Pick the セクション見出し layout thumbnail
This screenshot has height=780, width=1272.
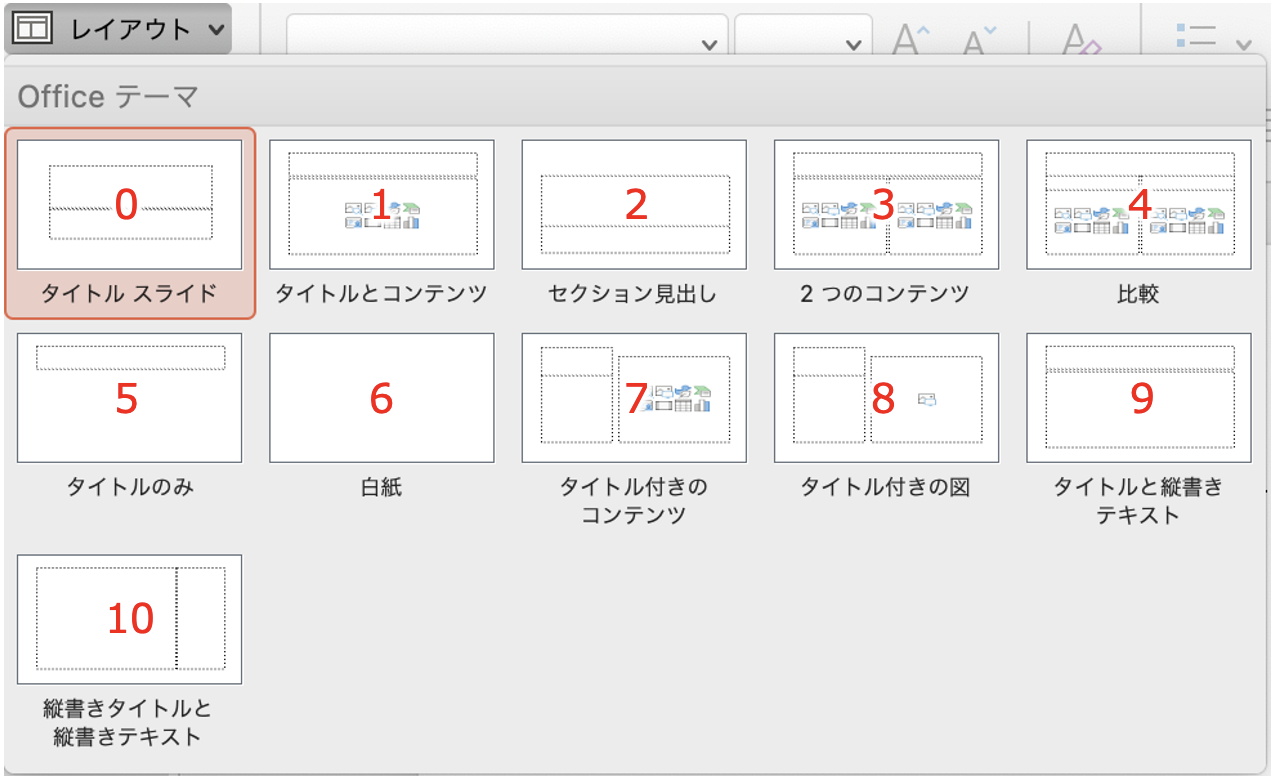634,205
